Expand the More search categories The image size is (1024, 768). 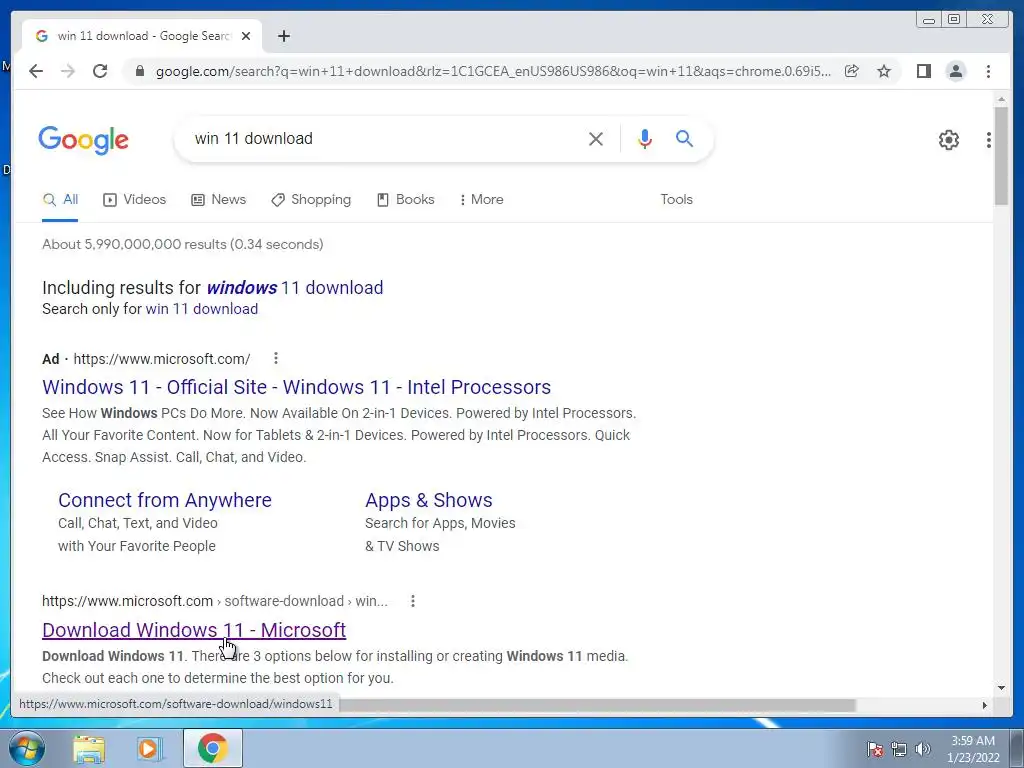click(481, 200)
